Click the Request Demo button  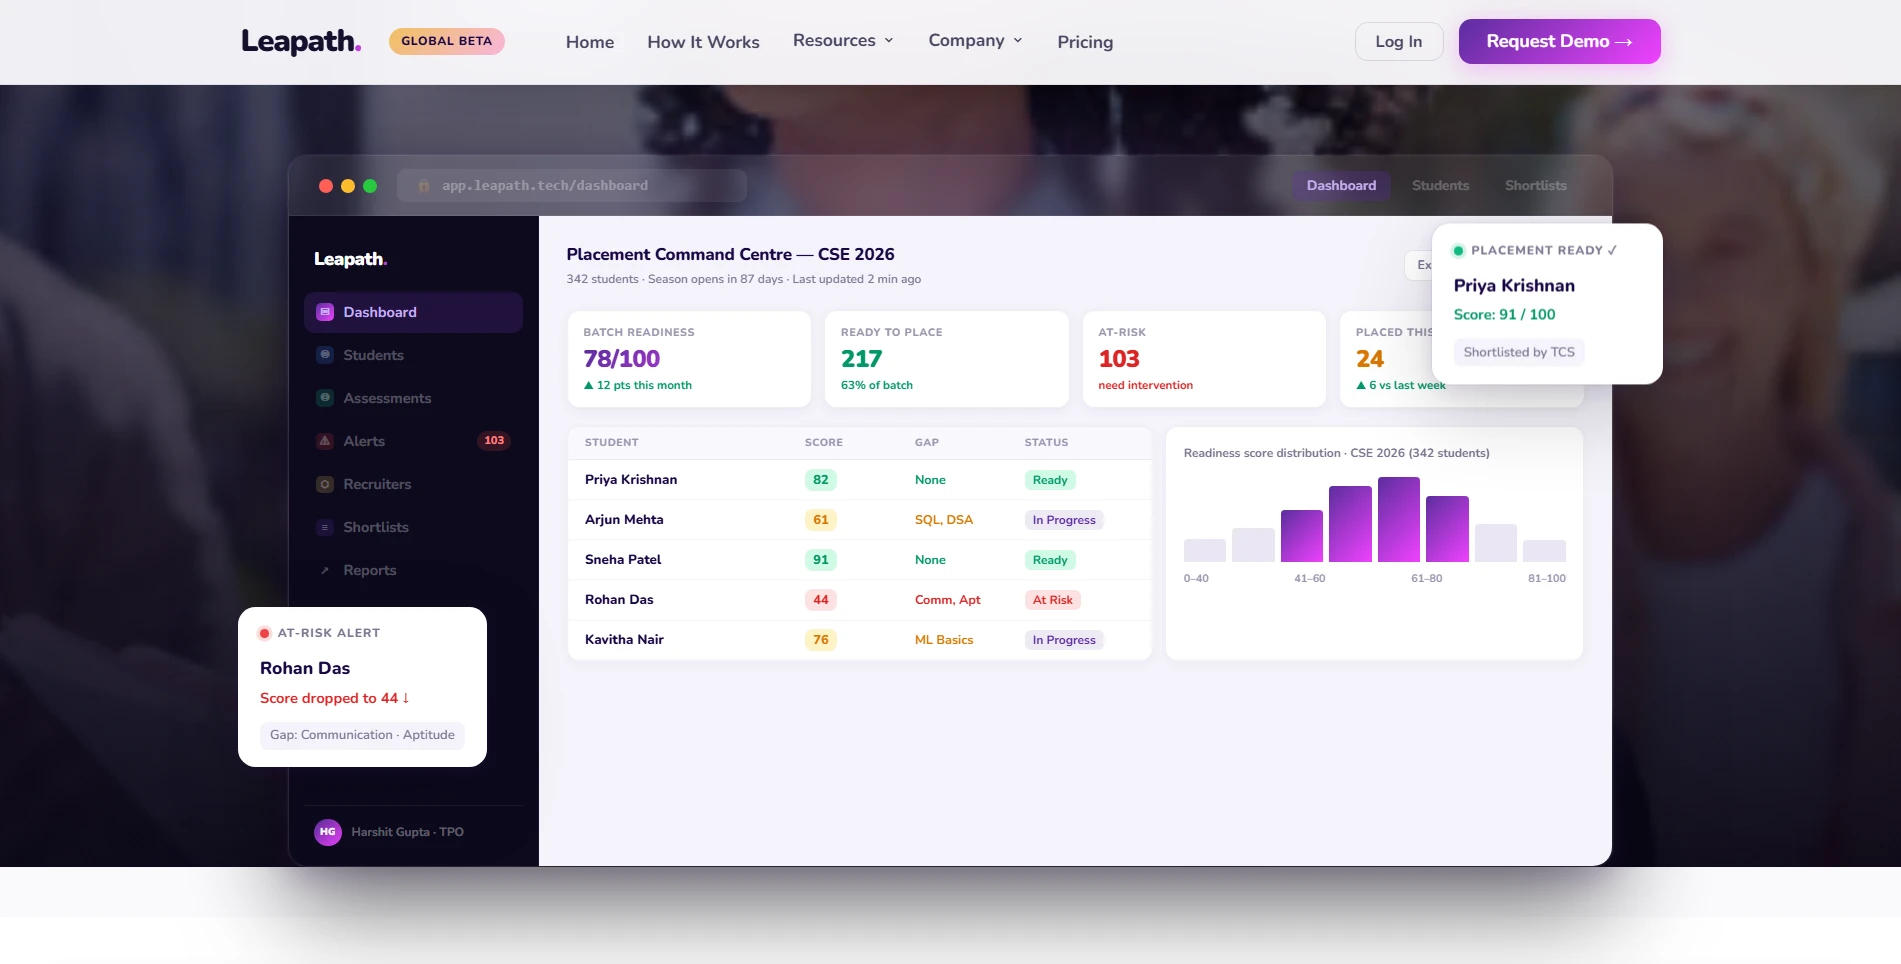pos(1559,41)
